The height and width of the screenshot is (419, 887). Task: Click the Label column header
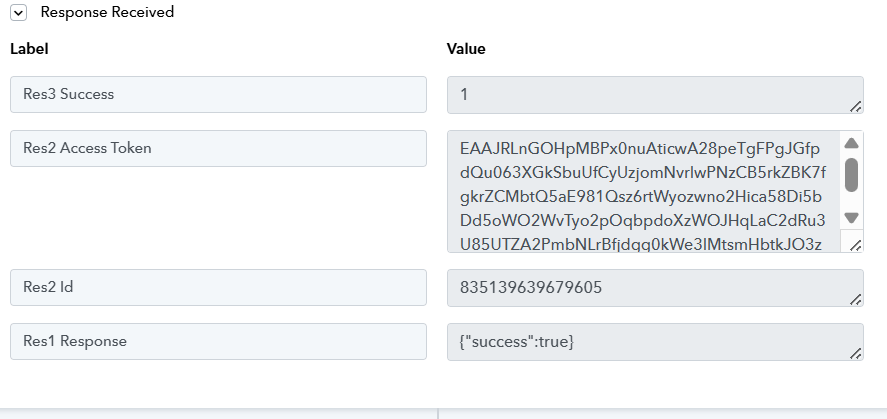point(29,49)
